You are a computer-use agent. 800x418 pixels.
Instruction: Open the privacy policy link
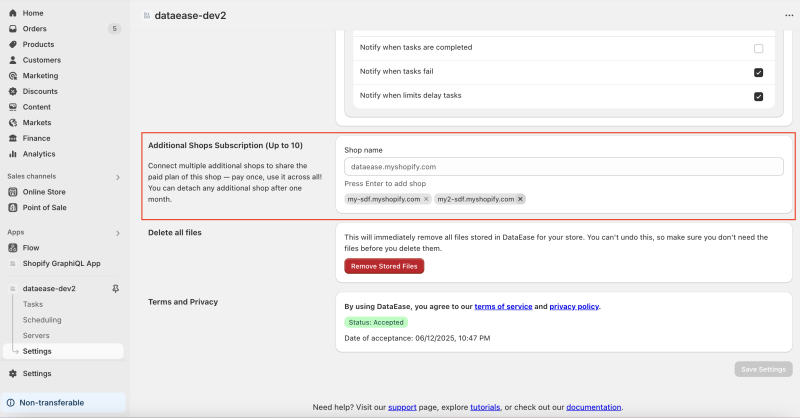(x=574, y=306)
